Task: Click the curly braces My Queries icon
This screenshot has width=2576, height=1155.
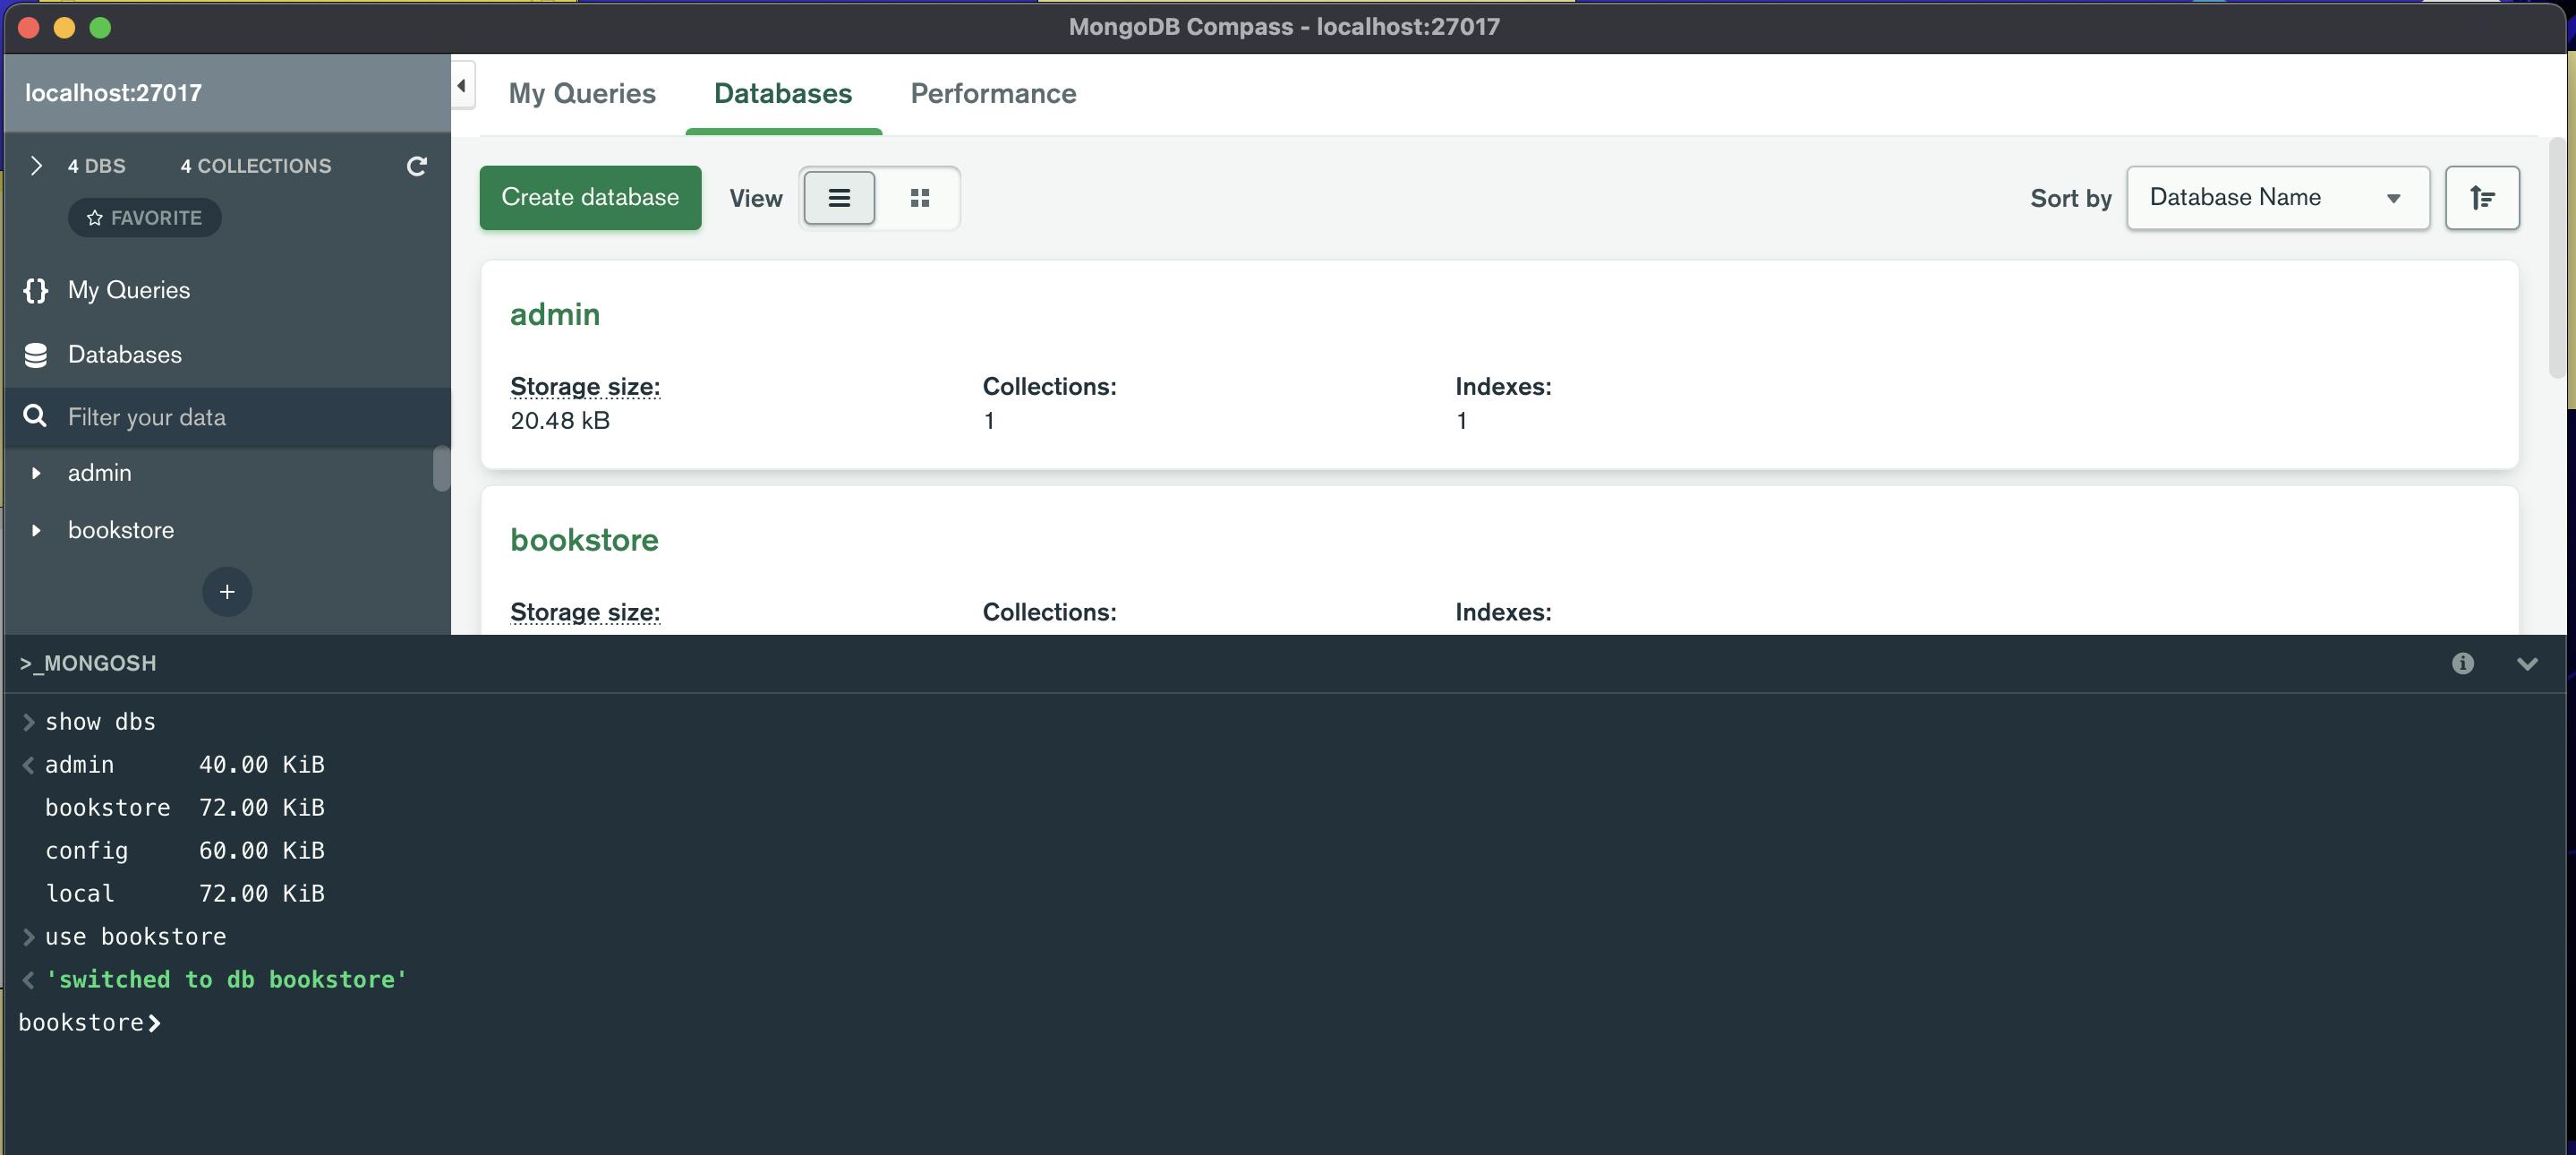Action: 36,291
